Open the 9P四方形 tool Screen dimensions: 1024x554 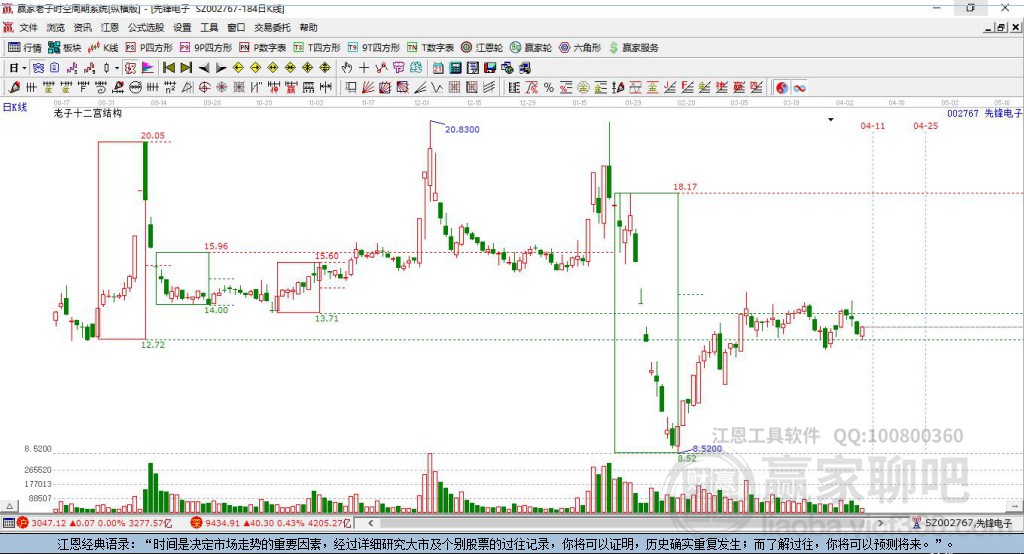(206, 48)
